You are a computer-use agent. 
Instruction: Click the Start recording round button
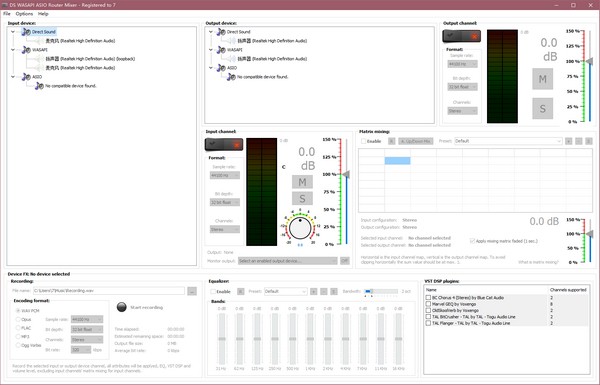(x=122, y=307)
